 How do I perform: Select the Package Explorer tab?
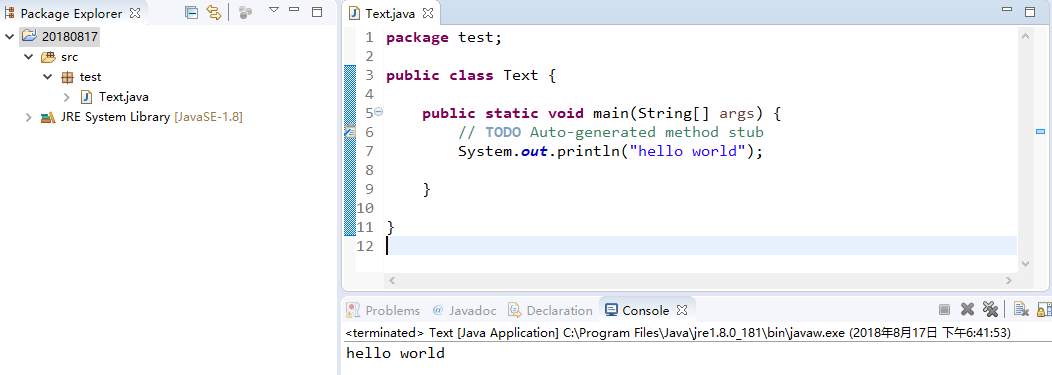point(71,13)
